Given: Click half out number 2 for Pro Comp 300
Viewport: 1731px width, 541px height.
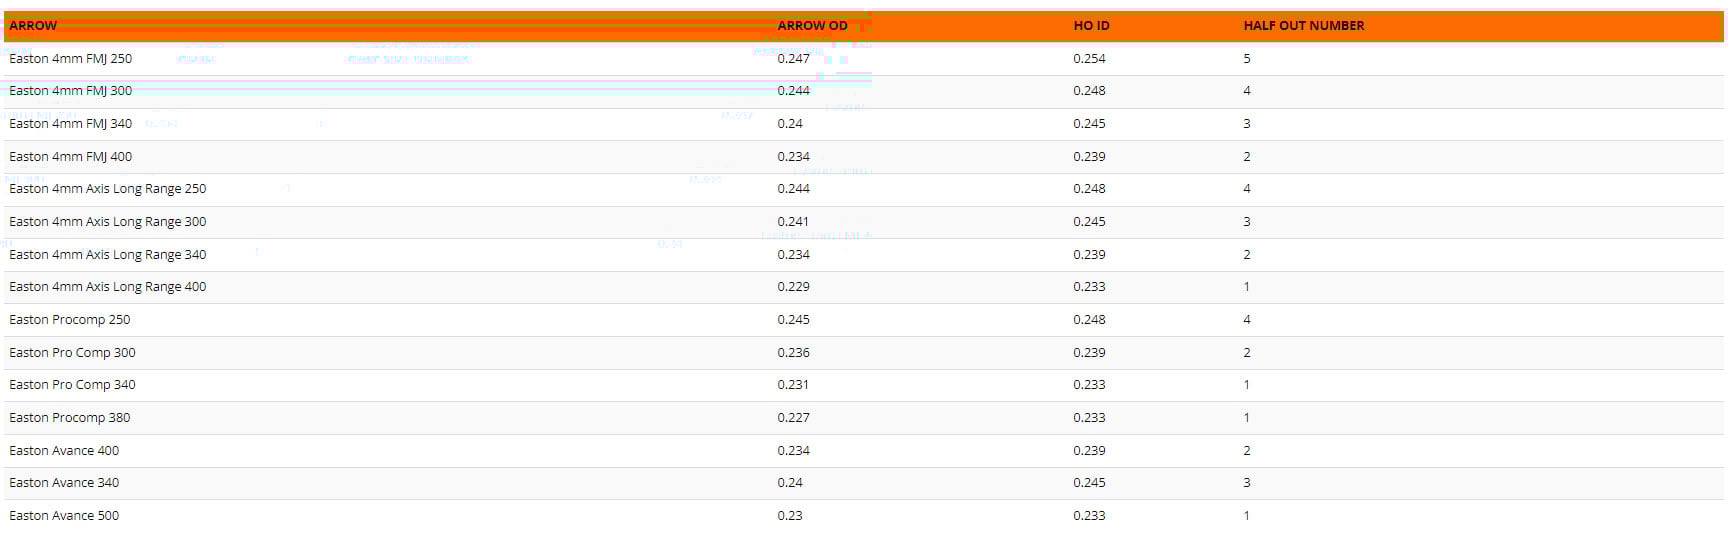Looking at the screenshot, I should (1247, 353).
